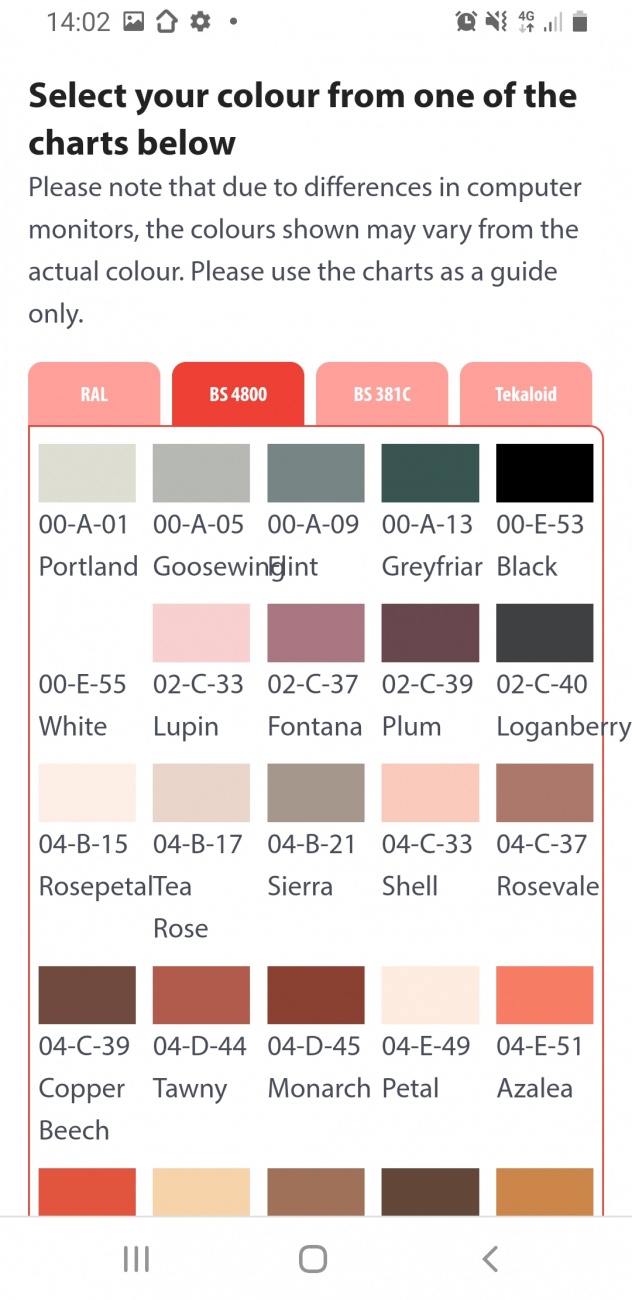Pick the 04-D-45 Monarch swatch
The width and height of the screenshot is (632, 1300).
pos(316,995)
